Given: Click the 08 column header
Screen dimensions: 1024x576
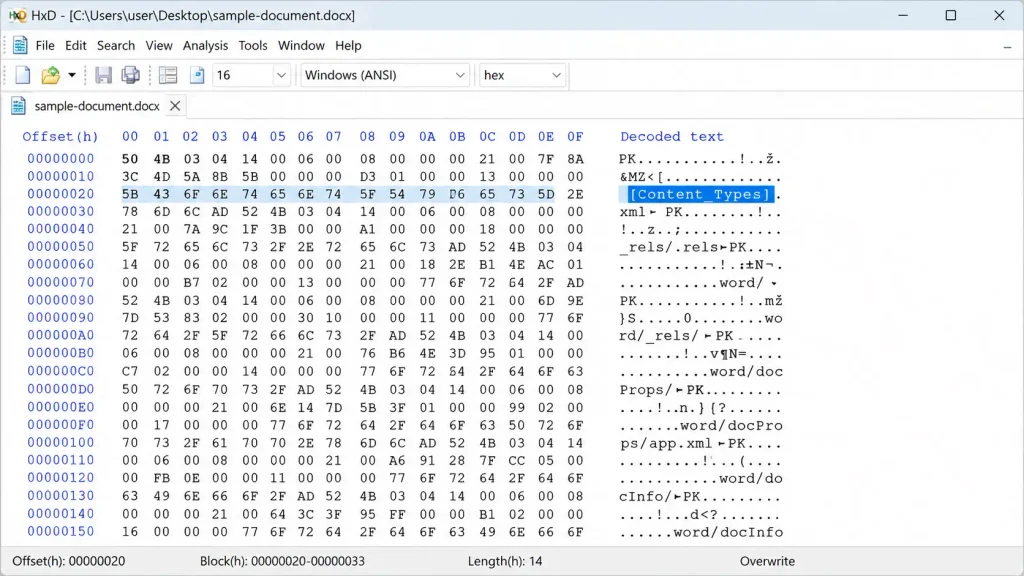Looking at the screenshot, I should point(367,136).
